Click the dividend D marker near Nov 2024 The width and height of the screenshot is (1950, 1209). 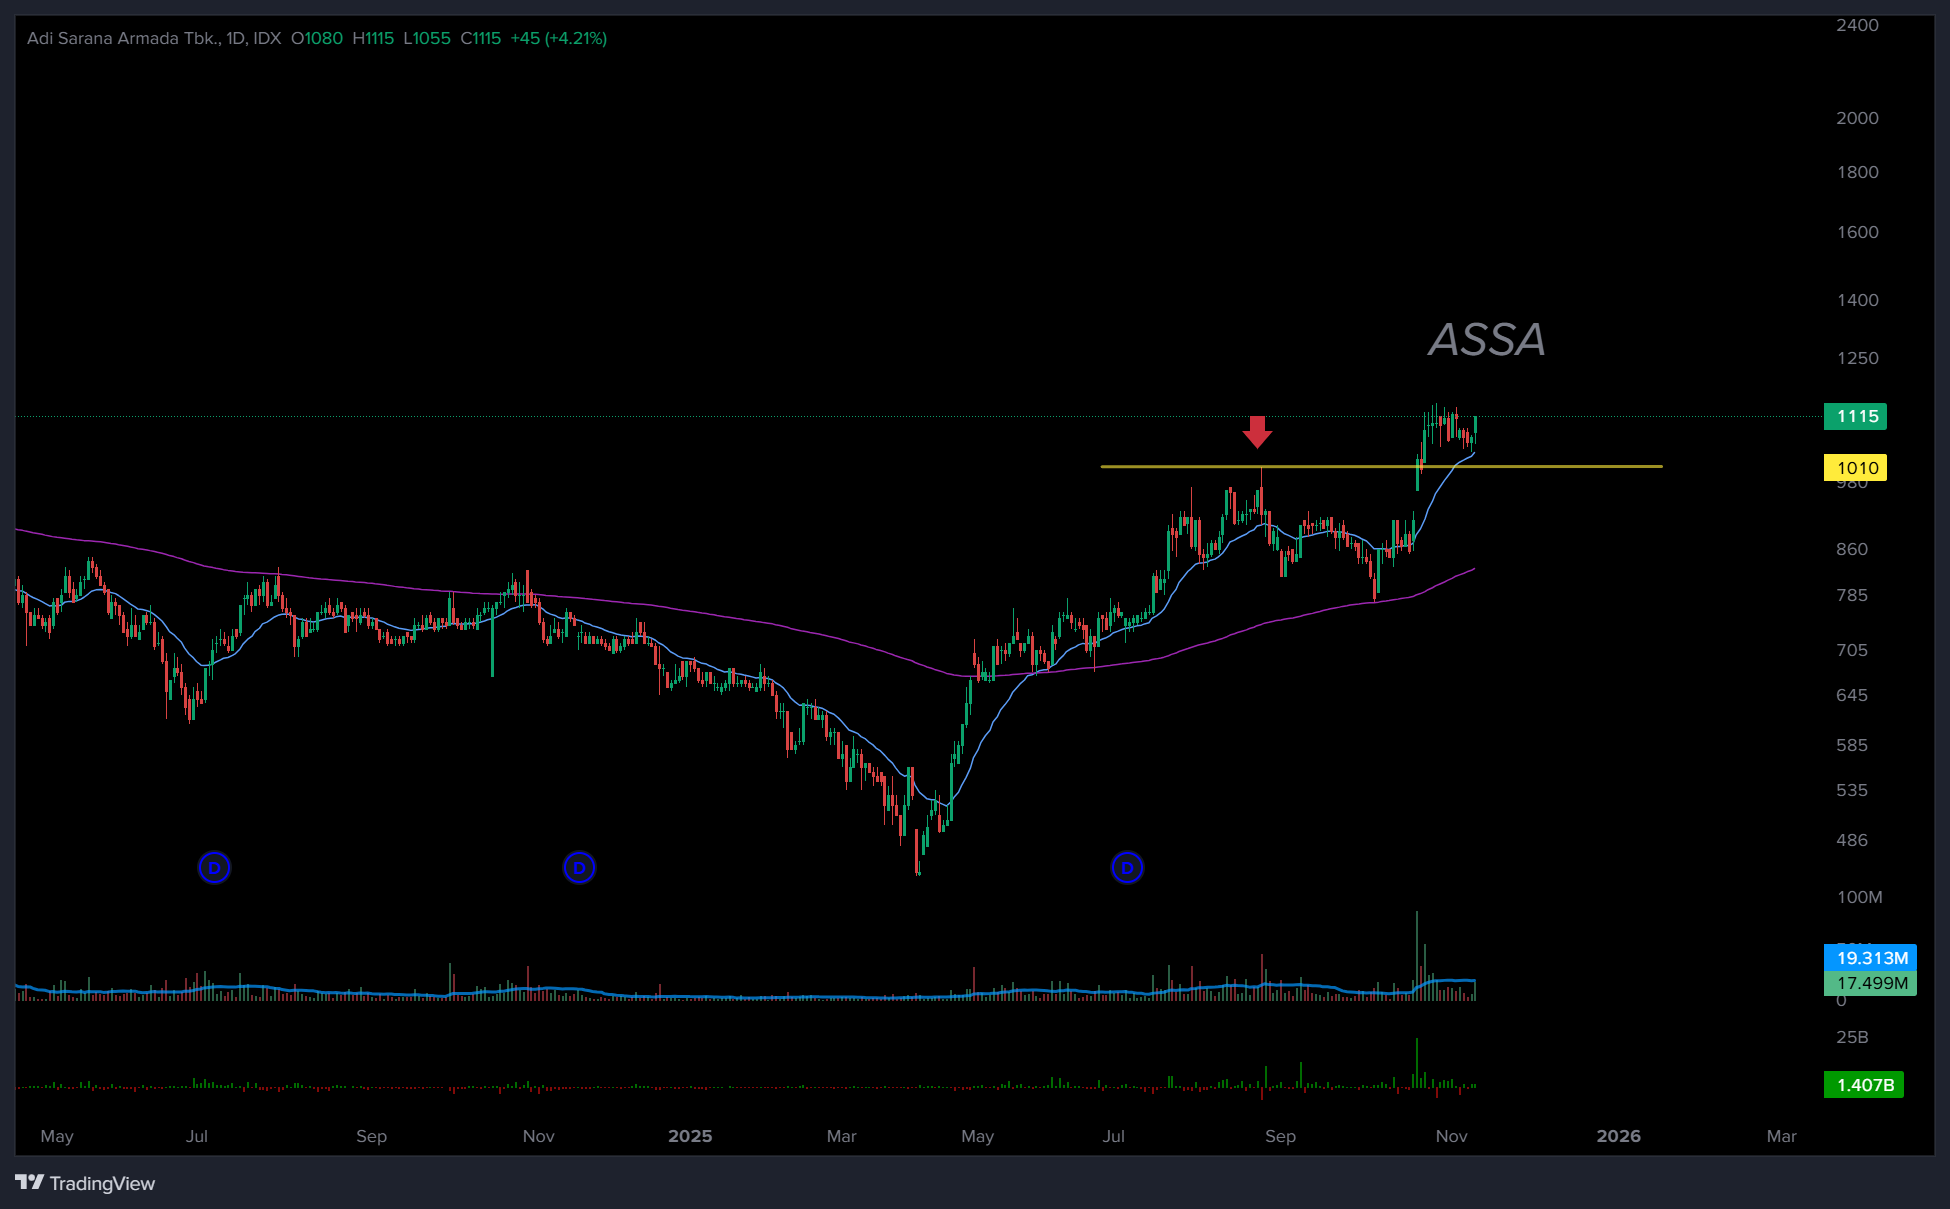(579, 867)
